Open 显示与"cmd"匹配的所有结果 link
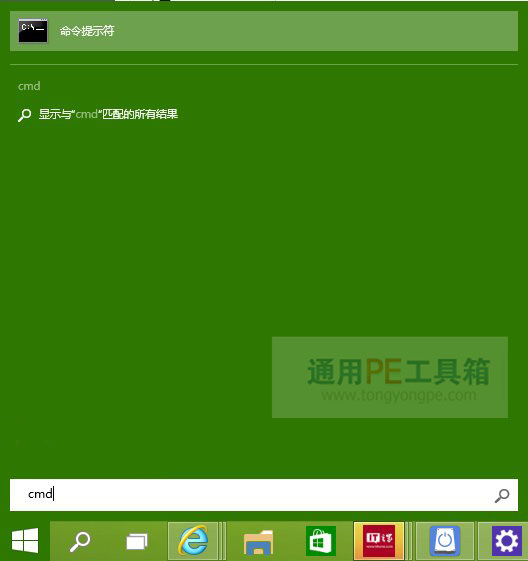The width and height of the screenshot is (528, 561). (108, 114)
